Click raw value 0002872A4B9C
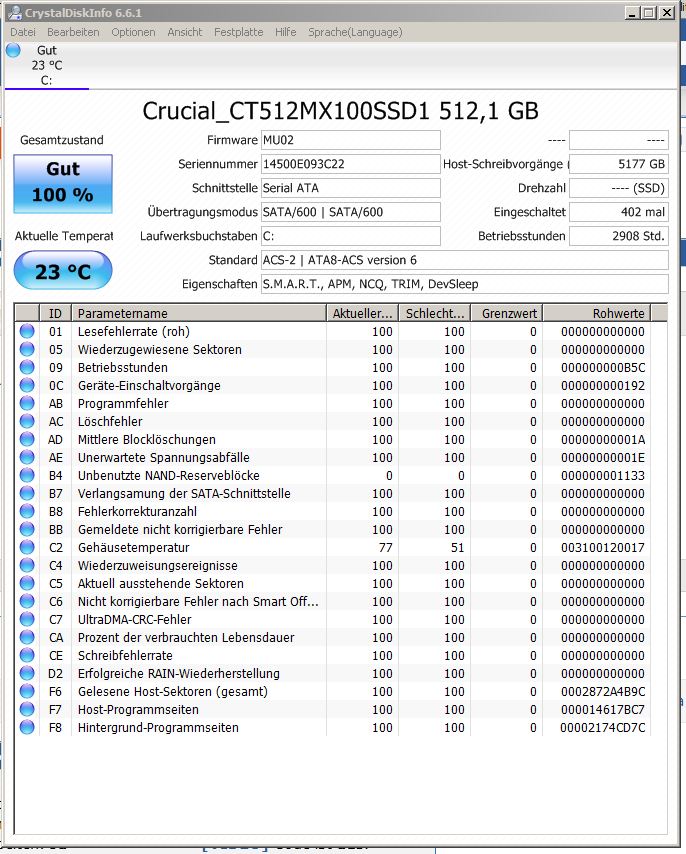686x854 pixels. 603,691
